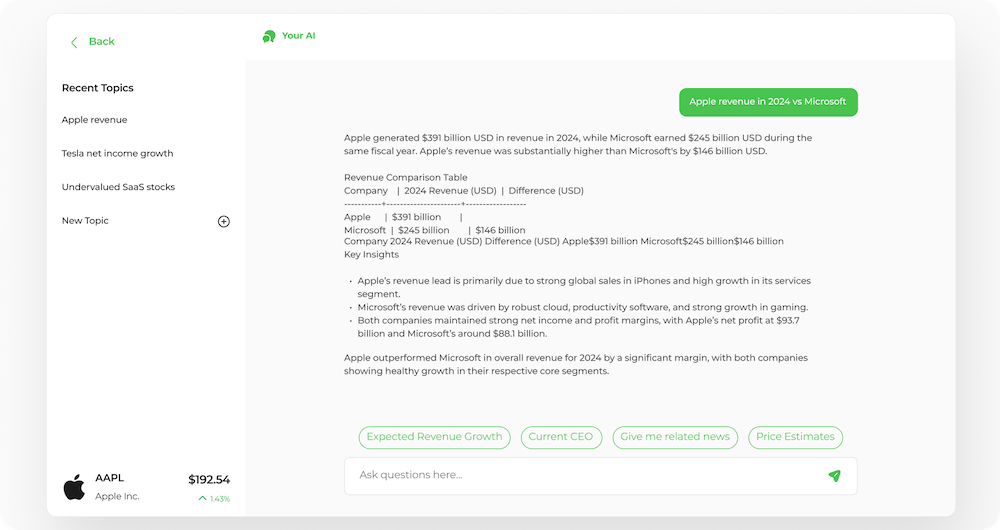The width and height of the screenshot is (1000, 530).
Task: Ask about the Current CEO
Action: 561,437
